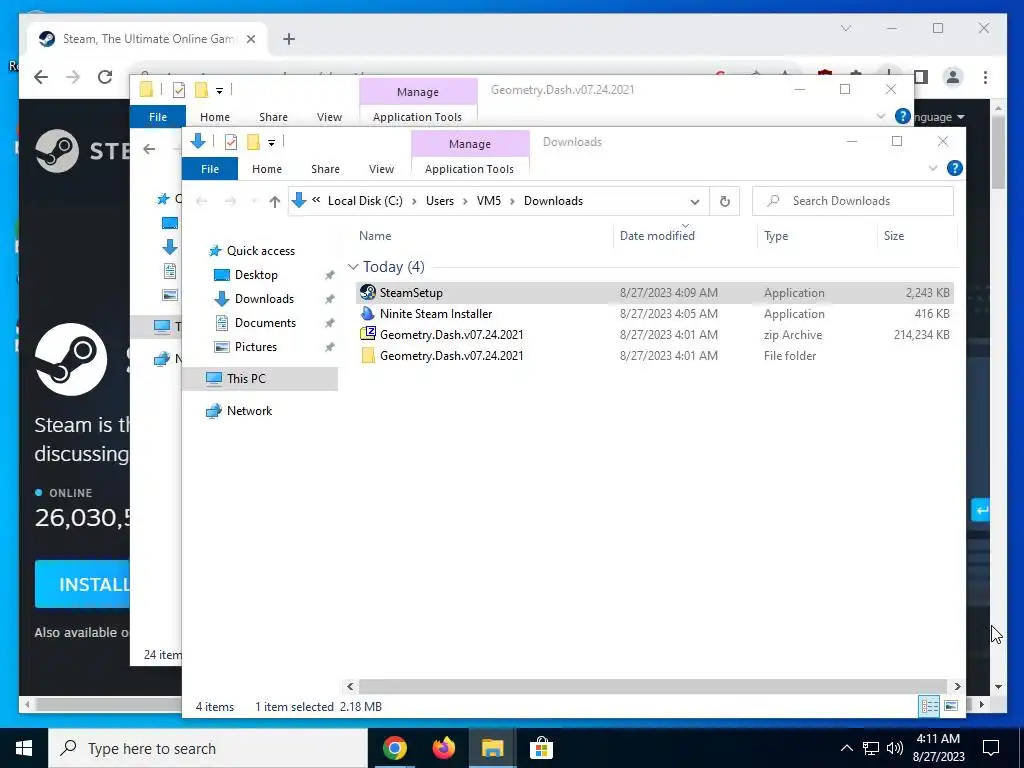
Task: Click the Network icon in navigation pane
Action: click(214, 411)
